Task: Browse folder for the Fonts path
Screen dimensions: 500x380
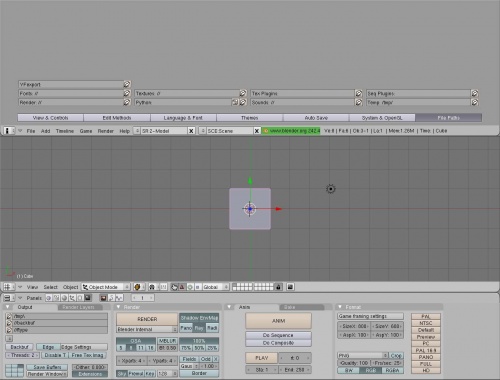Action: point(127,93)
